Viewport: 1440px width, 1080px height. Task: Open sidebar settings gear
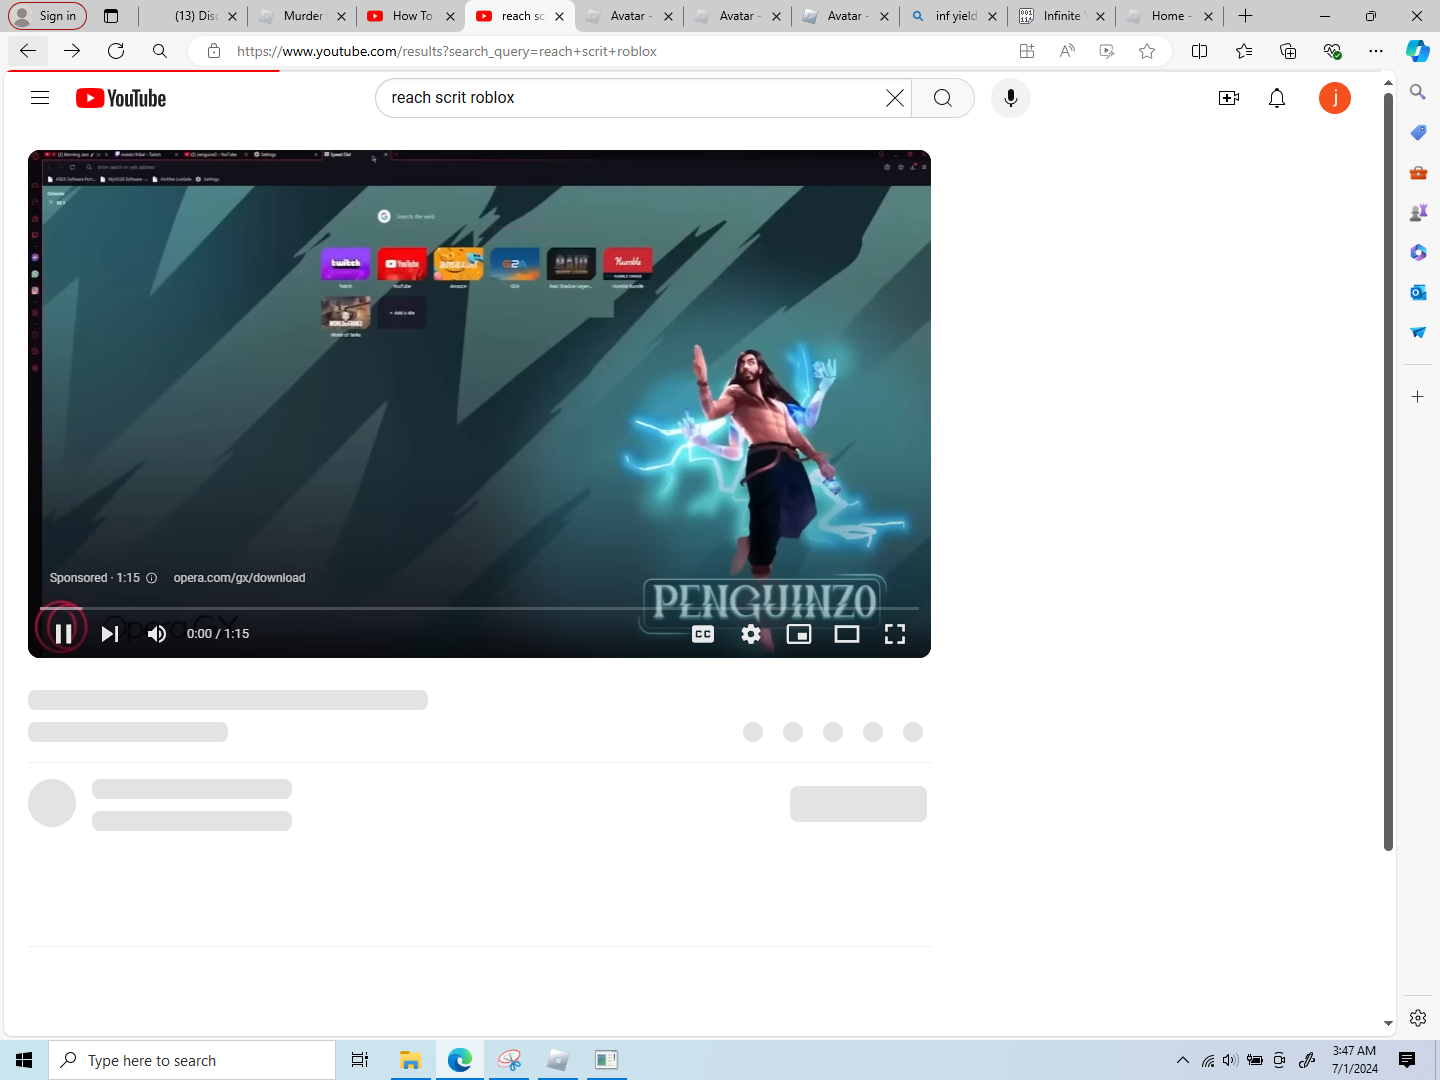tap(1418, 1018)
